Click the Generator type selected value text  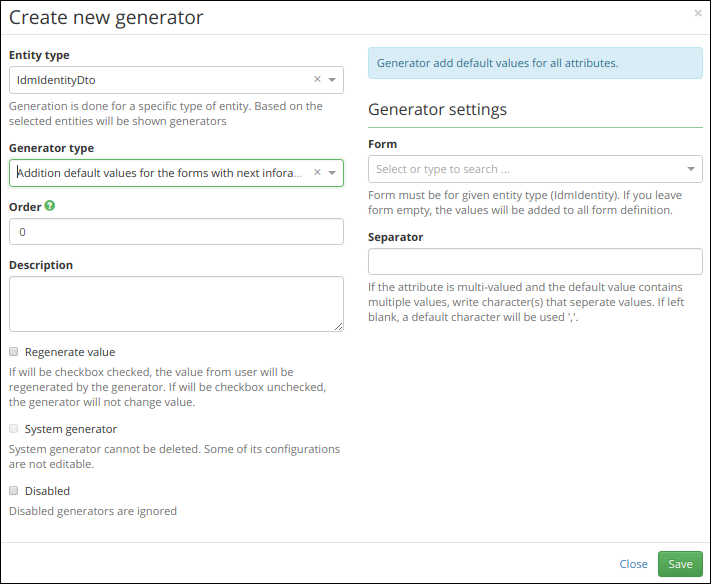tap(159, 173)
